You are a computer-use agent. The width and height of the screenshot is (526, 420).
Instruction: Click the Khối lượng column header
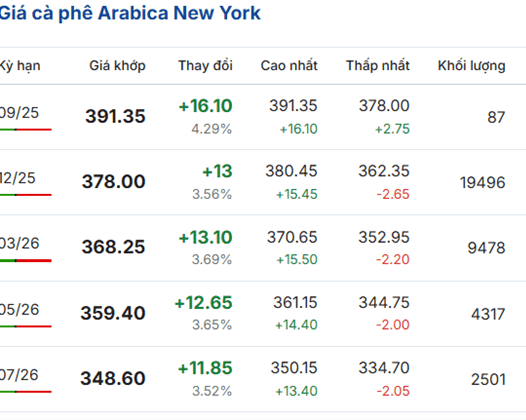coord(471,66)
